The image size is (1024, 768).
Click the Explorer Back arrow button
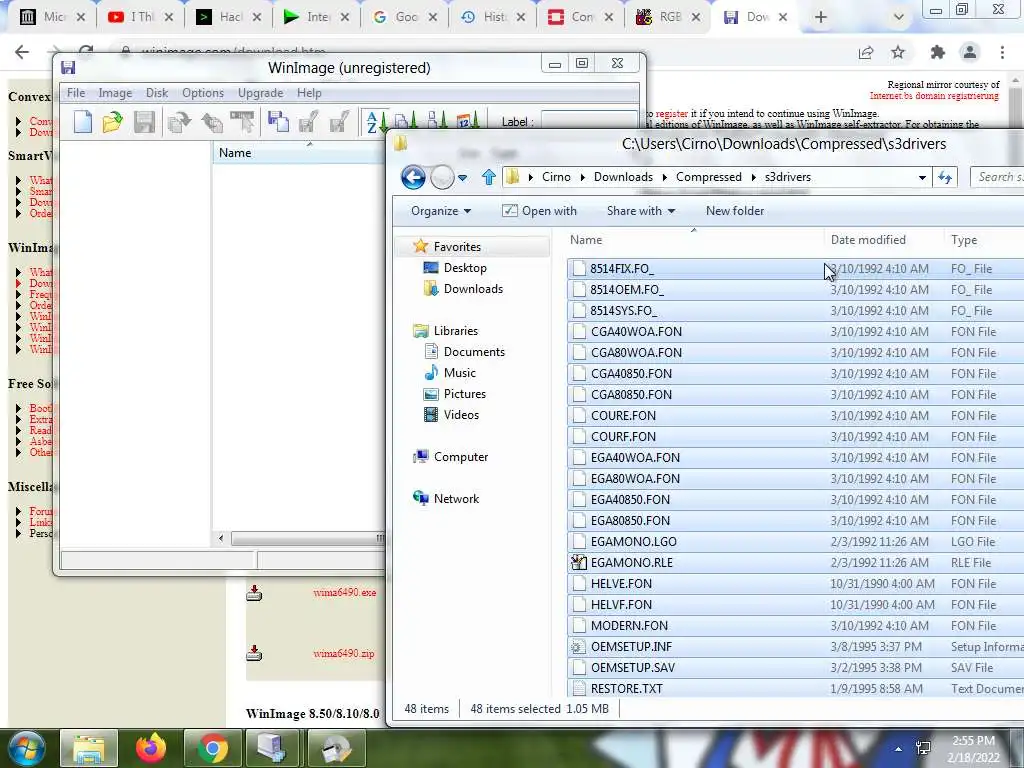[x=413, y=177]
